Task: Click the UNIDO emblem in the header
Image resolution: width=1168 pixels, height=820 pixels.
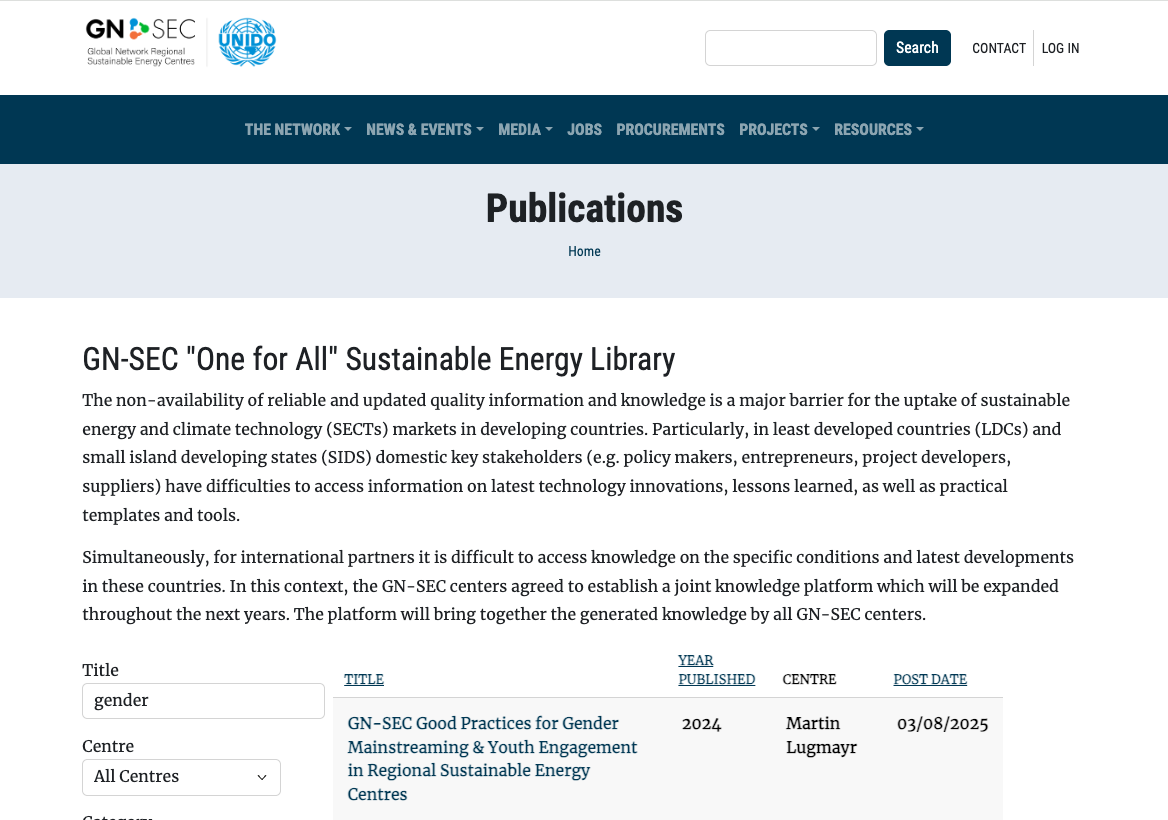Action: pyautogui.click(x=247, y=42)
